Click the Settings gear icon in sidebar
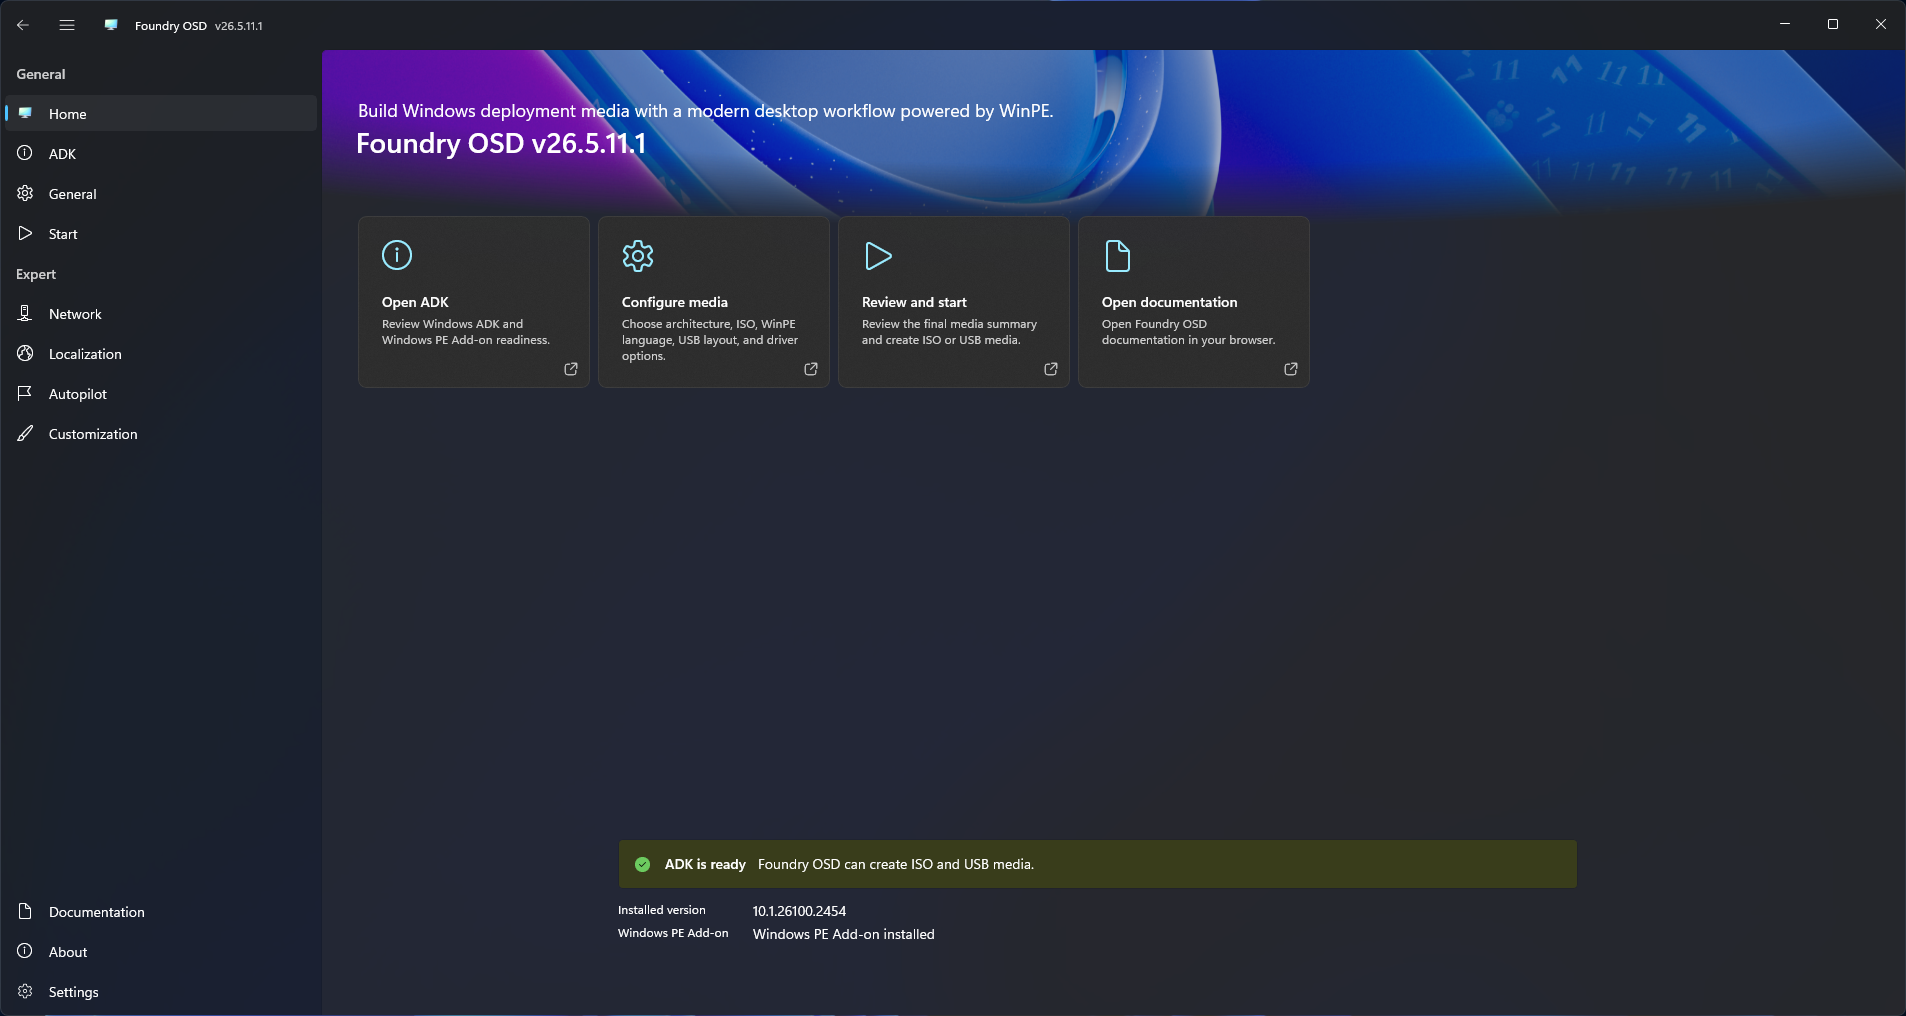The image size is (1906, 1016). pyautogui.click(x=25, y=991)
